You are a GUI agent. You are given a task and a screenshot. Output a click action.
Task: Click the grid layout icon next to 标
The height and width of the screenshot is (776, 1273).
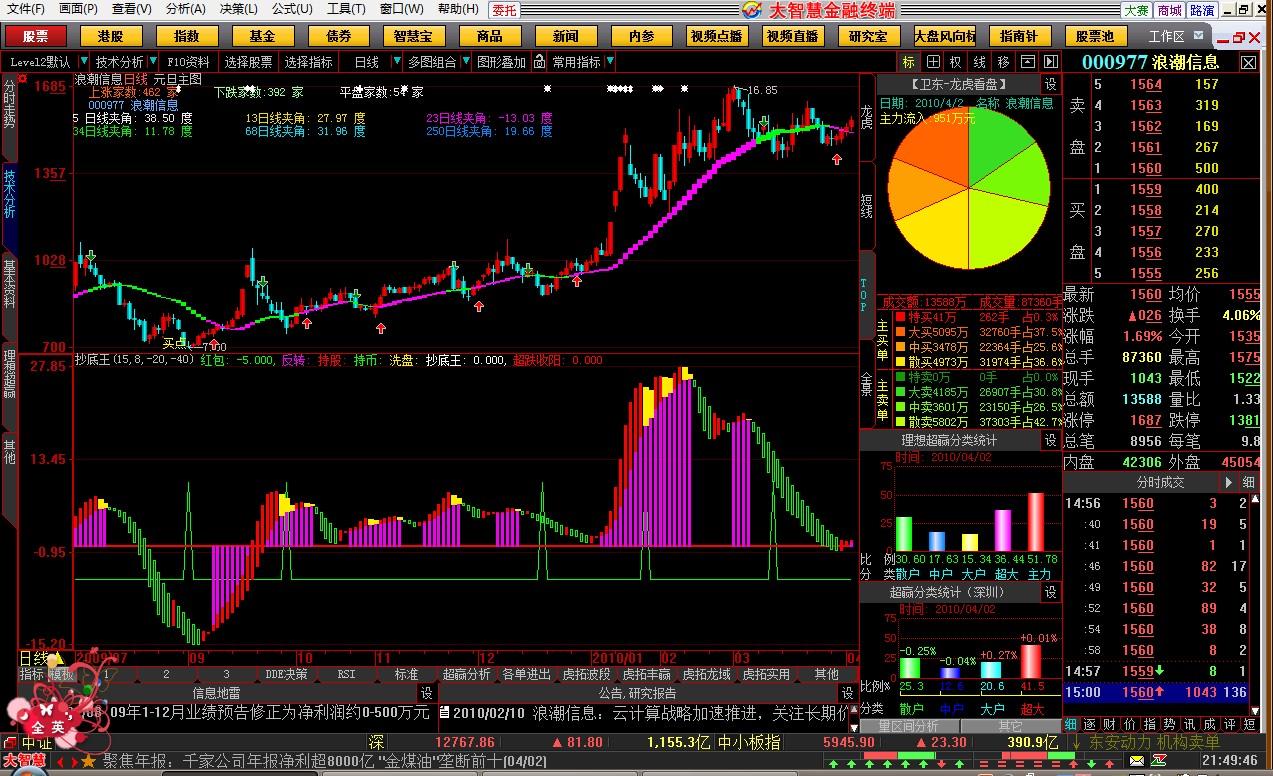pos(932,62)
